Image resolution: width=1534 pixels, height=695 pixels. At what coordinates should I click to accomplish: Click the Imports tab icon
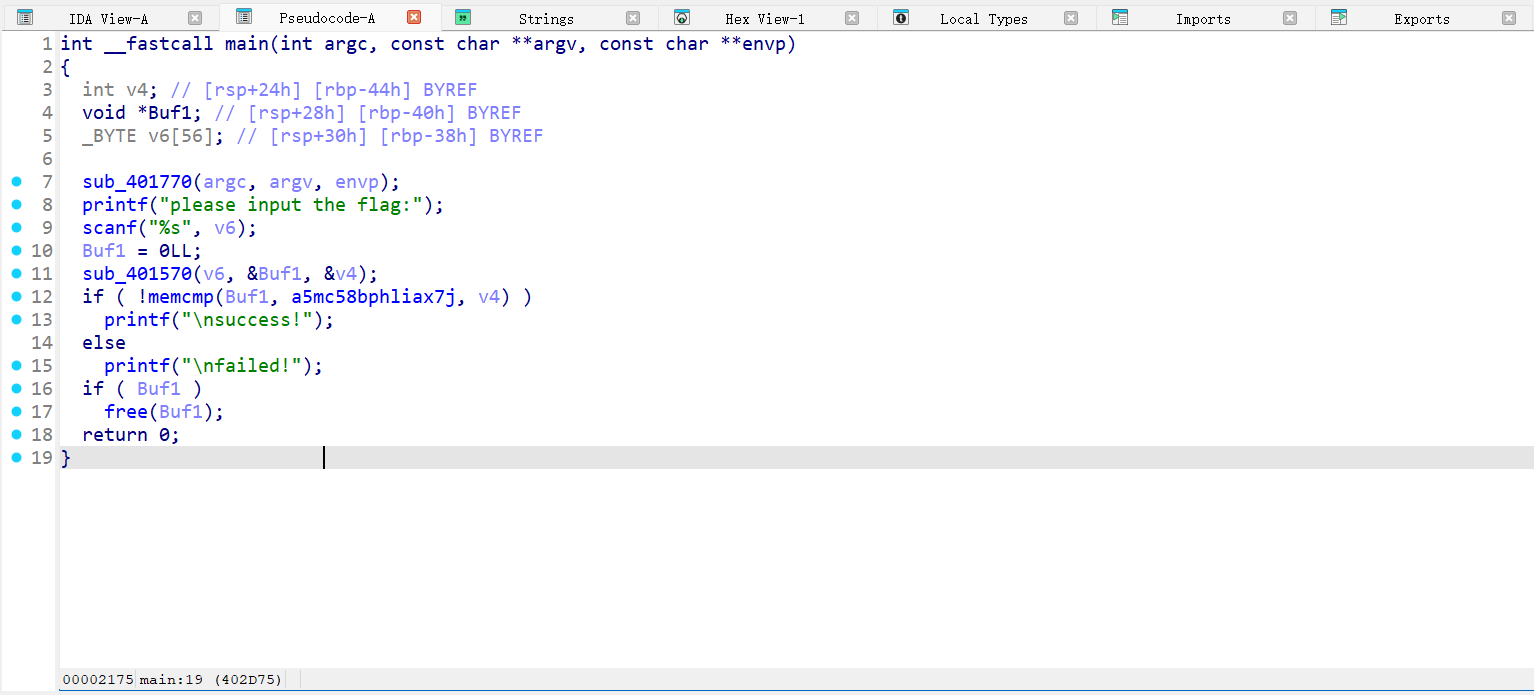tap(1120, 18)
